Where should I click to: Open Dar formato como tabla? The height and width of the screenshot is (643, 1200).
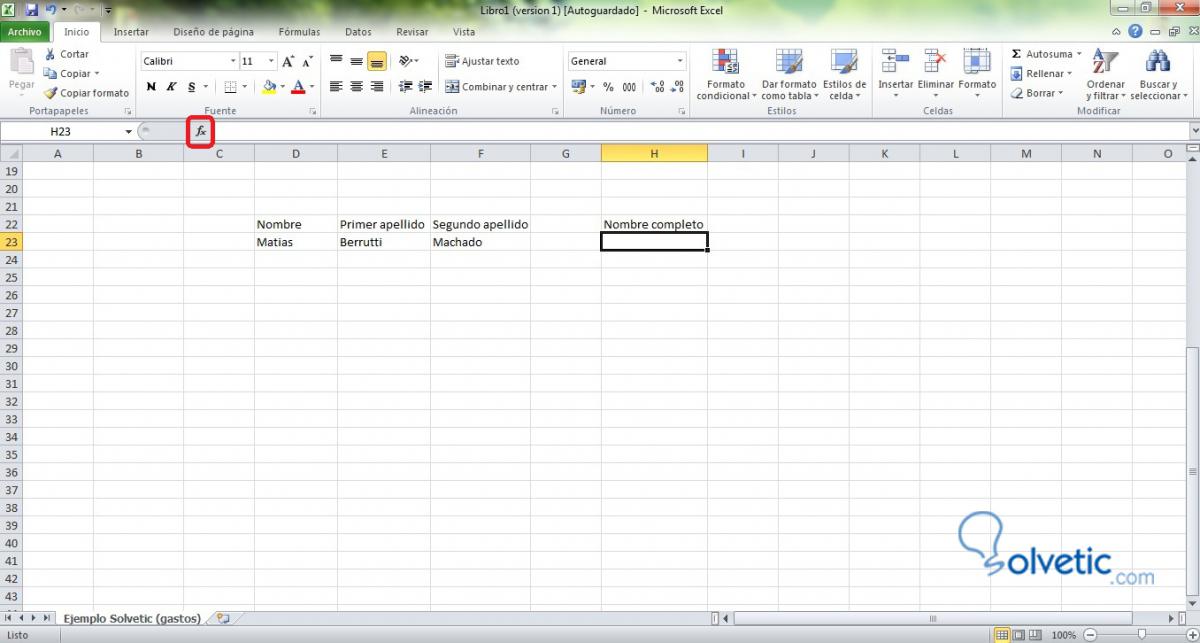pyautogui.click(x=789, y=75)
